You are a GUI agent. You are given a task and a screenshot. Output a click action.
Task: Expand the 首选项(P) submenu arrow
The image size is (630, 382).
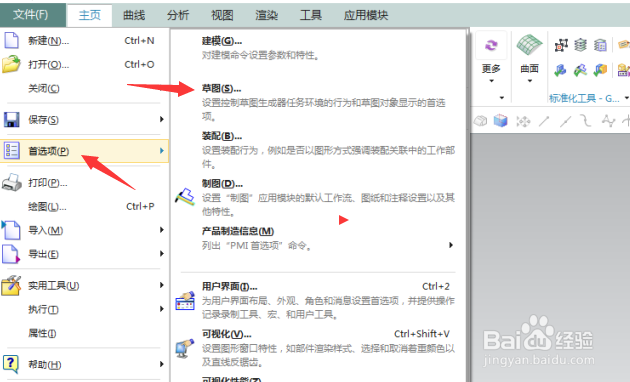pos(162,151)
